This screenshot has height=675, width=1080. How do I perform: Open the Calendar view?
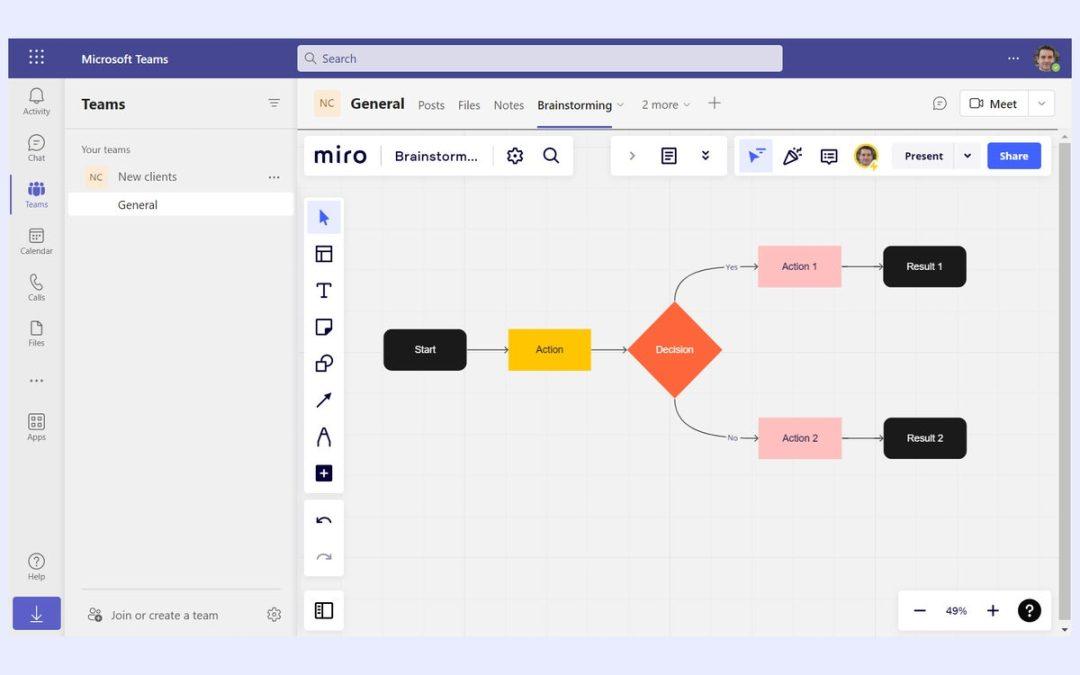point(37,241)
